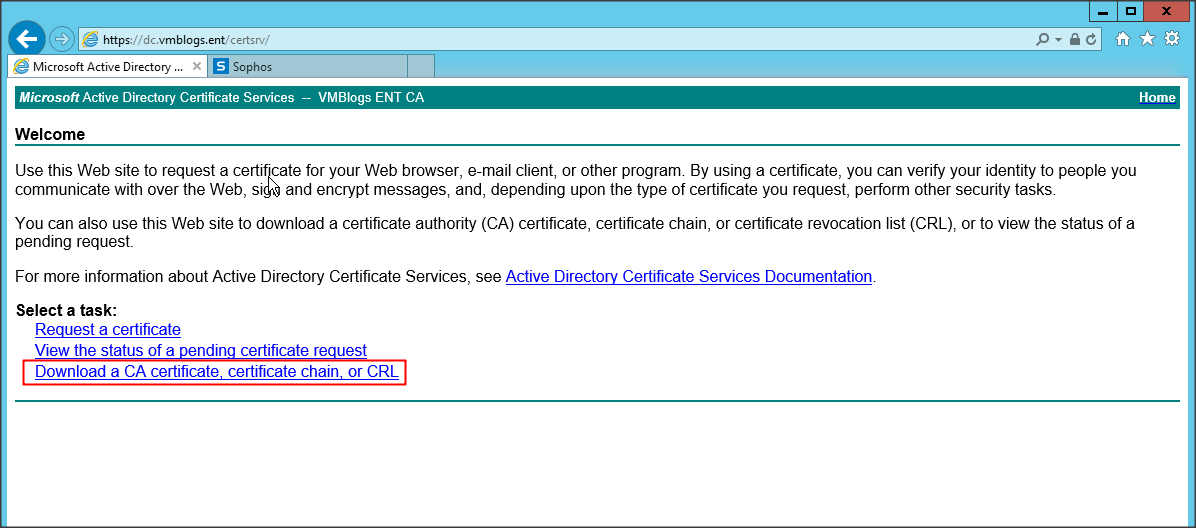
Task: Click Request a certificate
Action: (x=108, y=329)
